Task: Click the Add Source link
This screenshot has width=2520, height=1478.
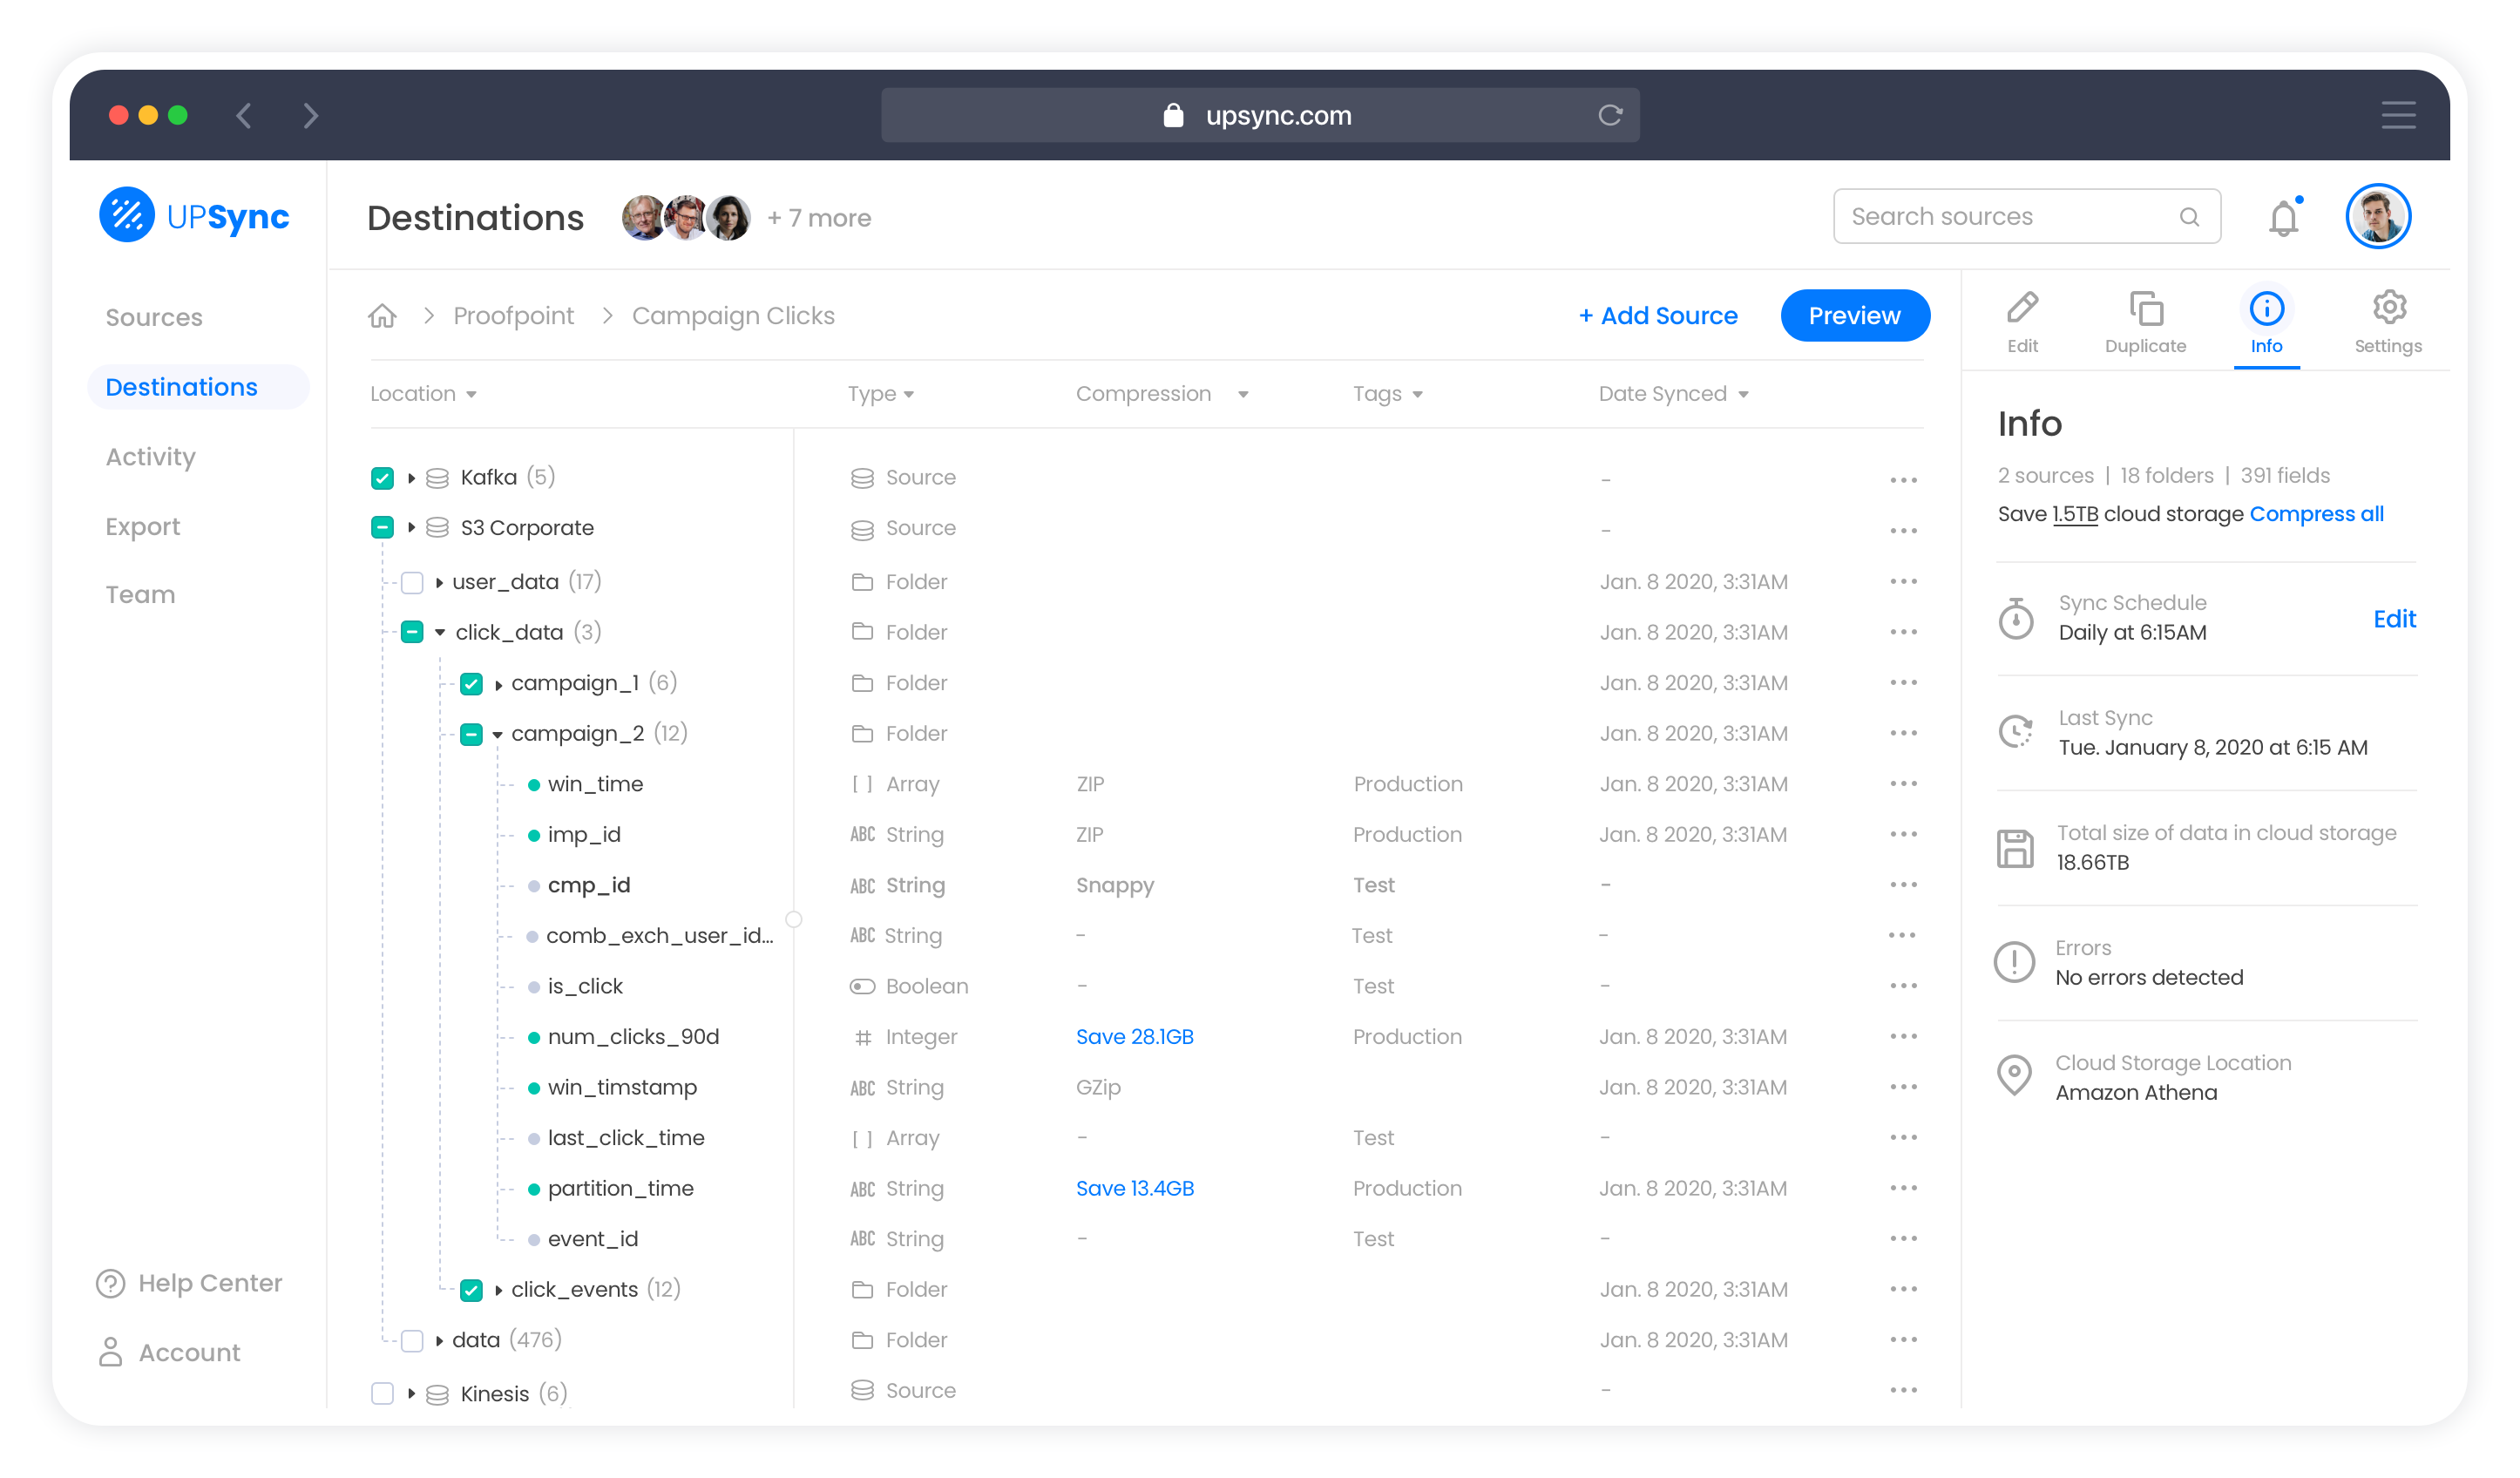Action: [1657, 316]
